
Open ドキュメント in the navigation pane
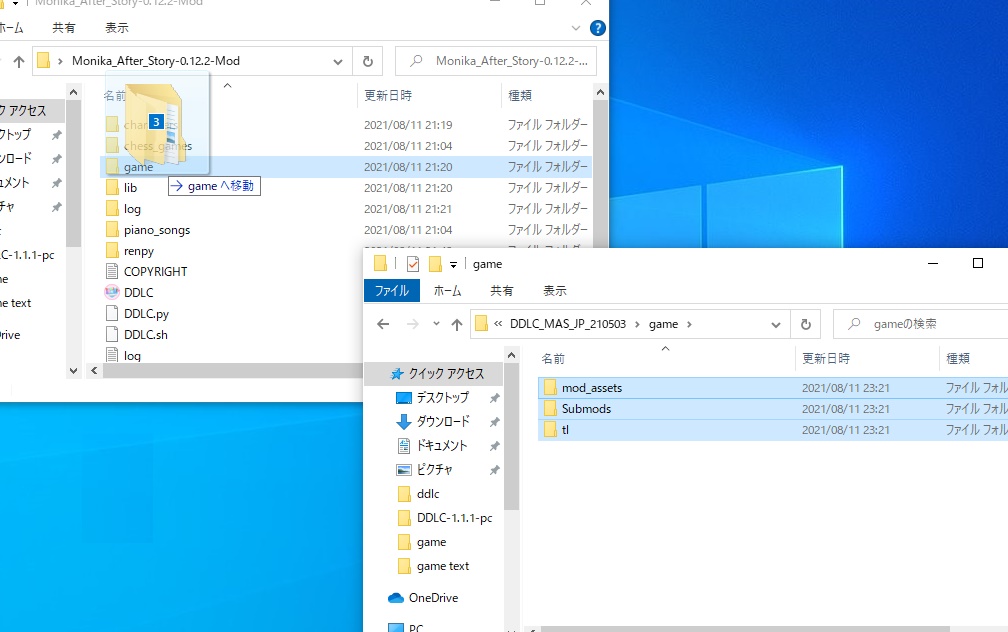point(442,446)
